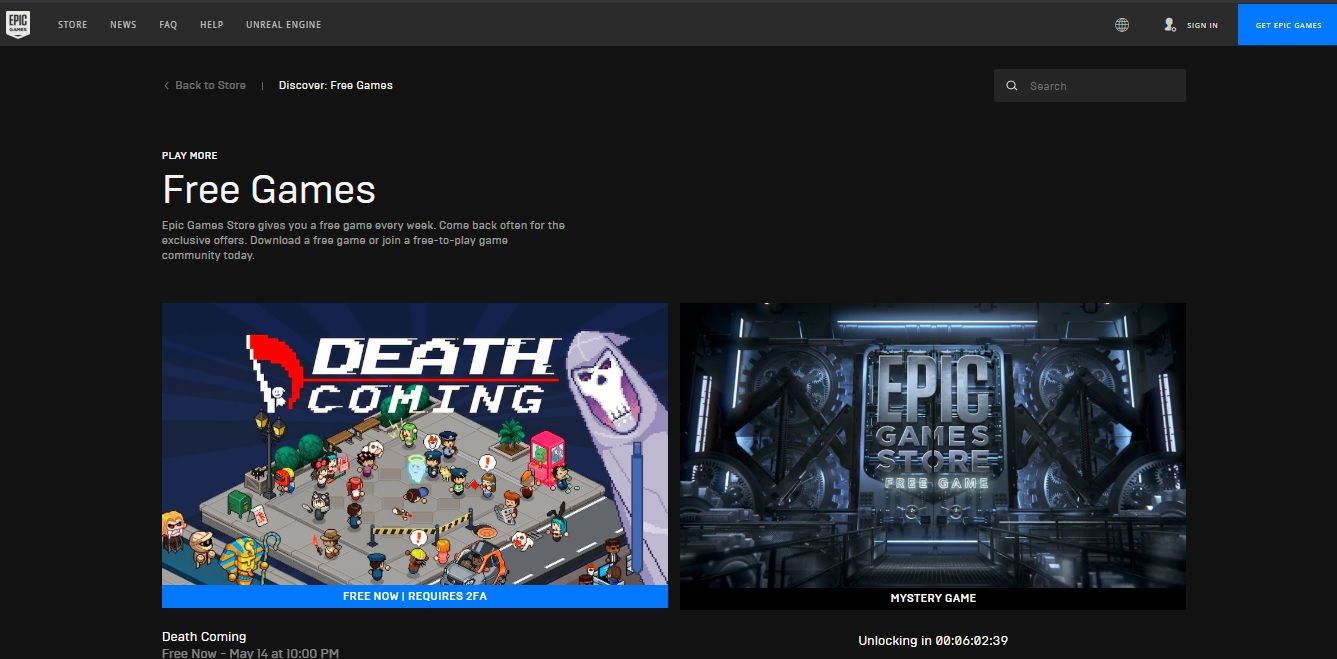
Task: Open the UNREAL ENGINE menu item
Action: pos(284,25)
